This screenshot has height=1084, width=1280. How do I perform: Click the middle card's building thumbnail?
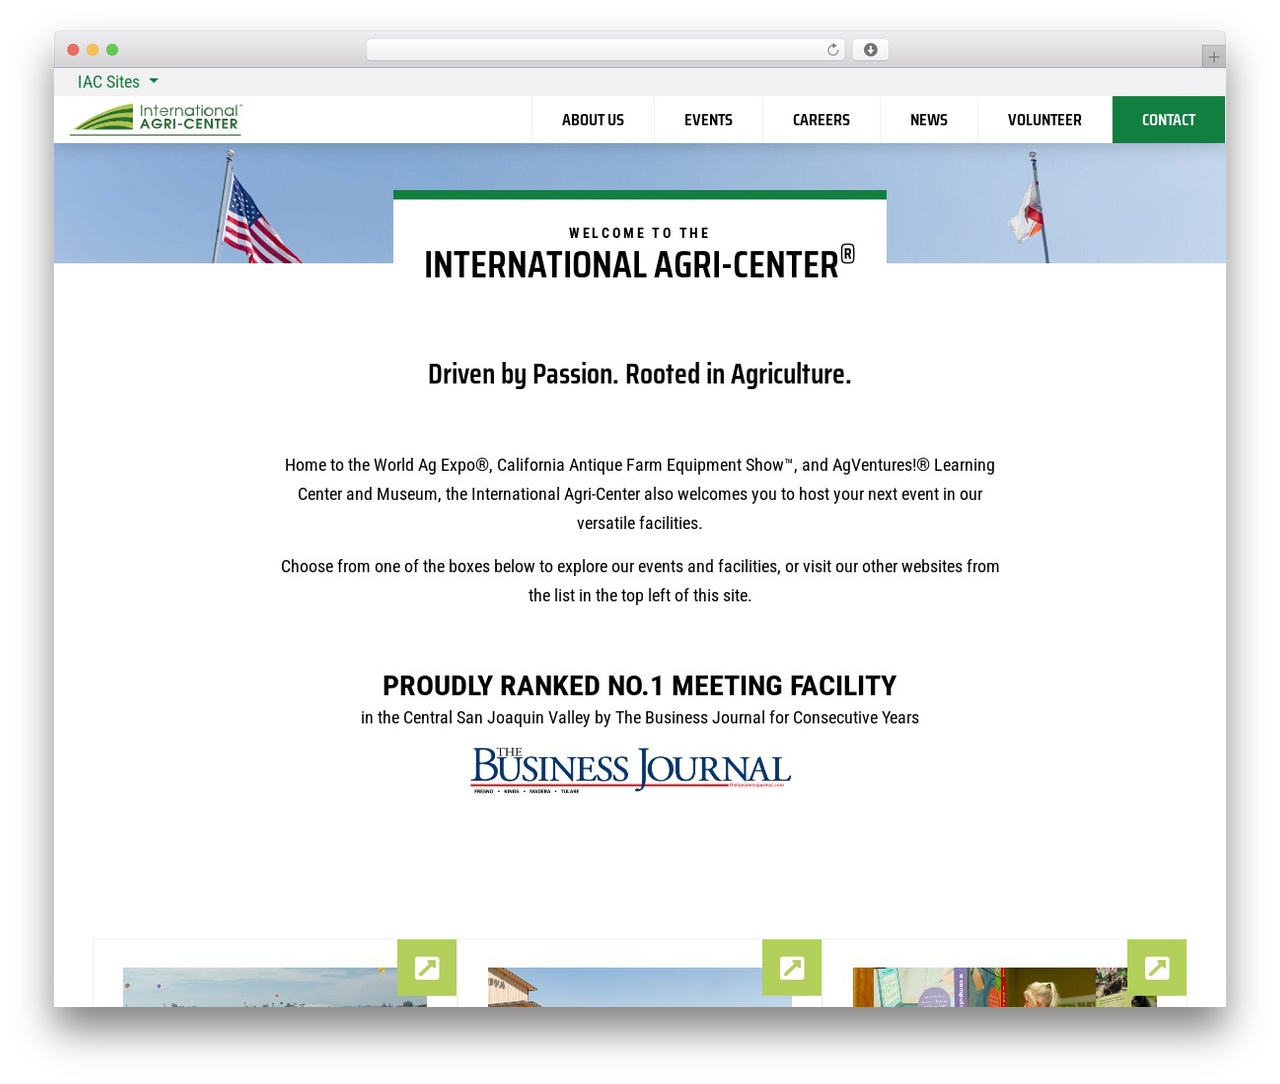click(x=640, y=987)
